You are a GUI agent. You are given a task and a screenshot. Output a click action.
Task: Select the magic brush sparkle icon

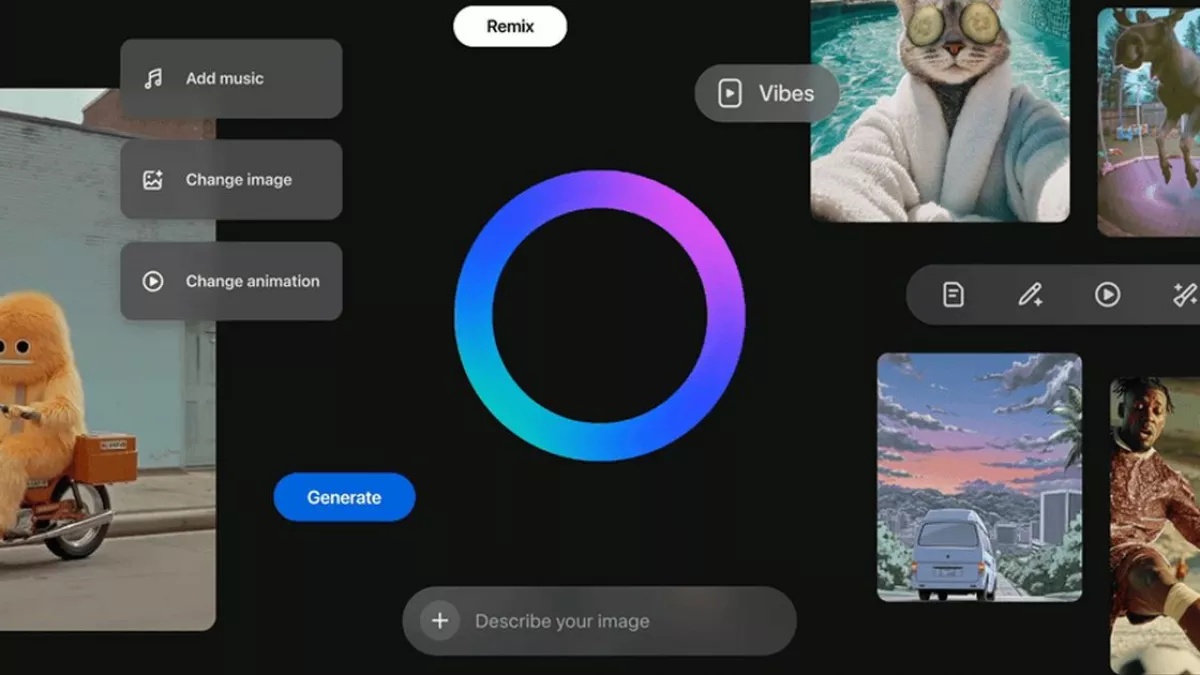1184,295
